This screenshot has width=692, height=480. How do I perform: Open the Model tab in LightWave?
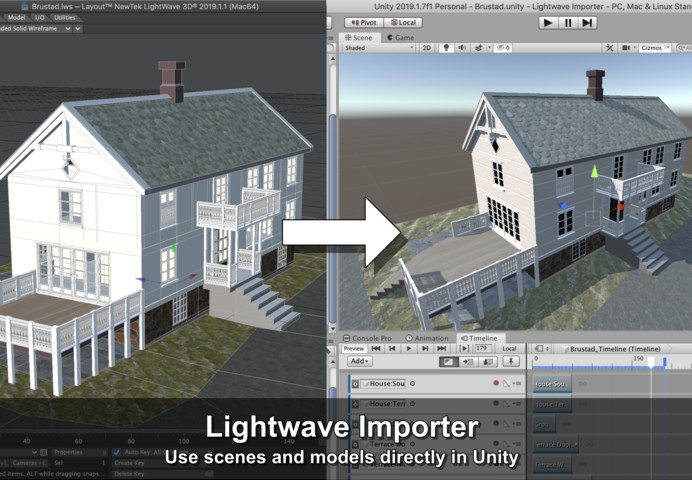(x=16, y=18)
